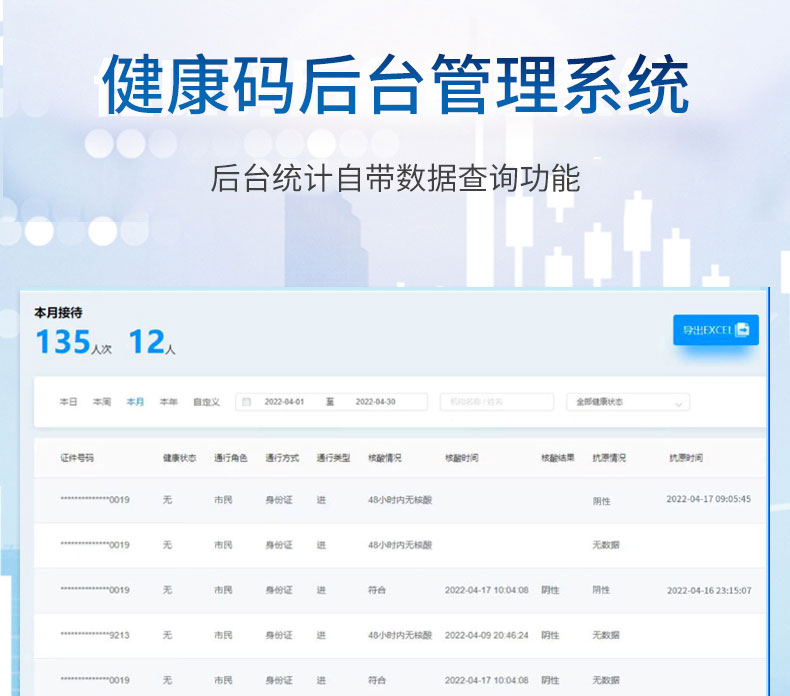790x696 pixels.
Task: Choose the 本年 filter tab
Action: coord(168,402)
